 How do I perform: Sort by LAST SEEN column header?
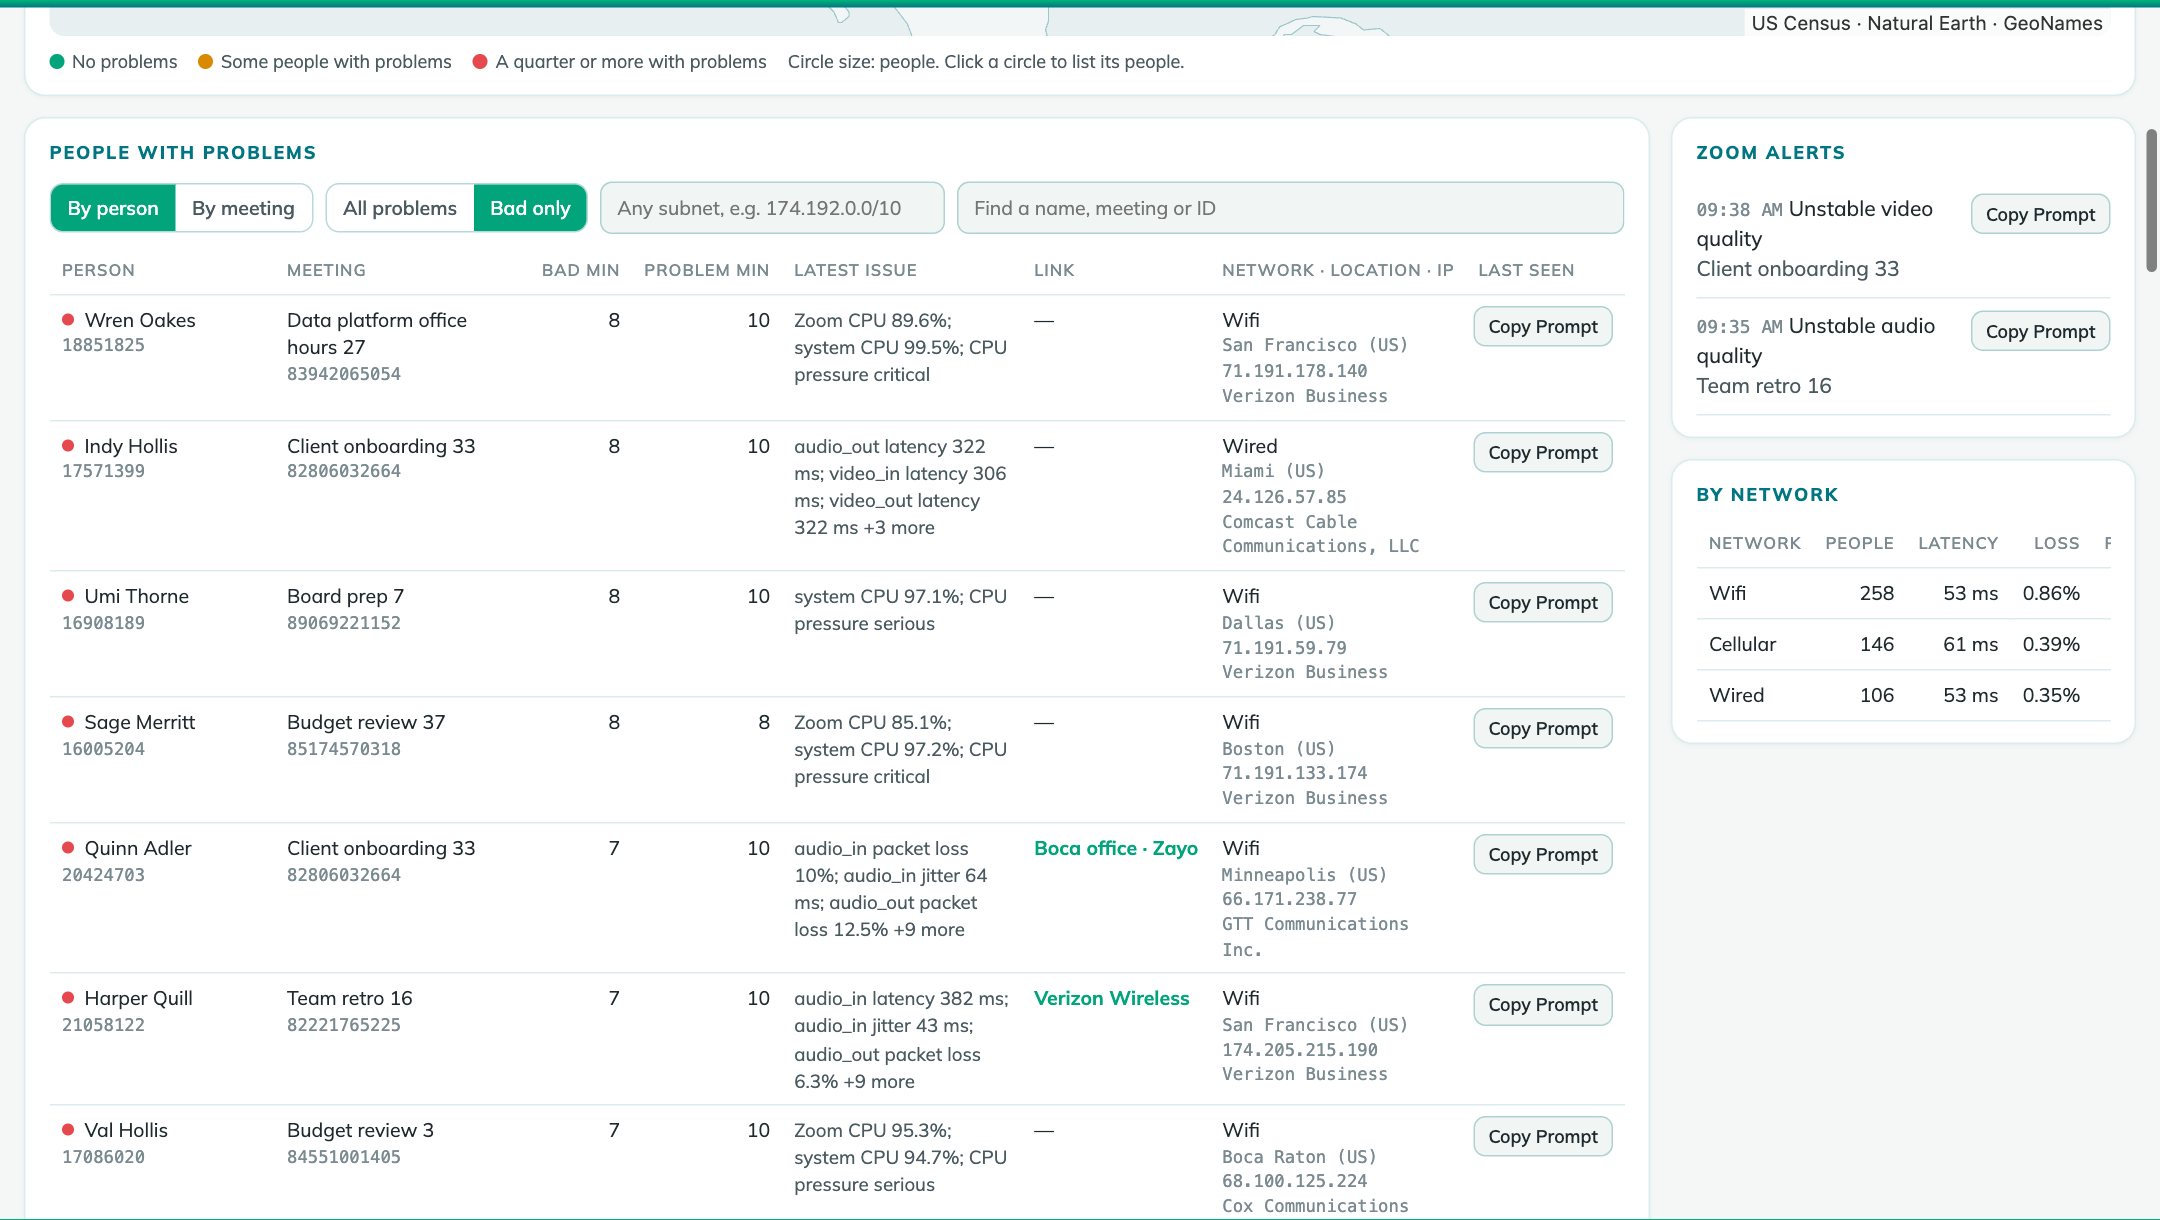pyautogui.click(x=1526, y=270)
